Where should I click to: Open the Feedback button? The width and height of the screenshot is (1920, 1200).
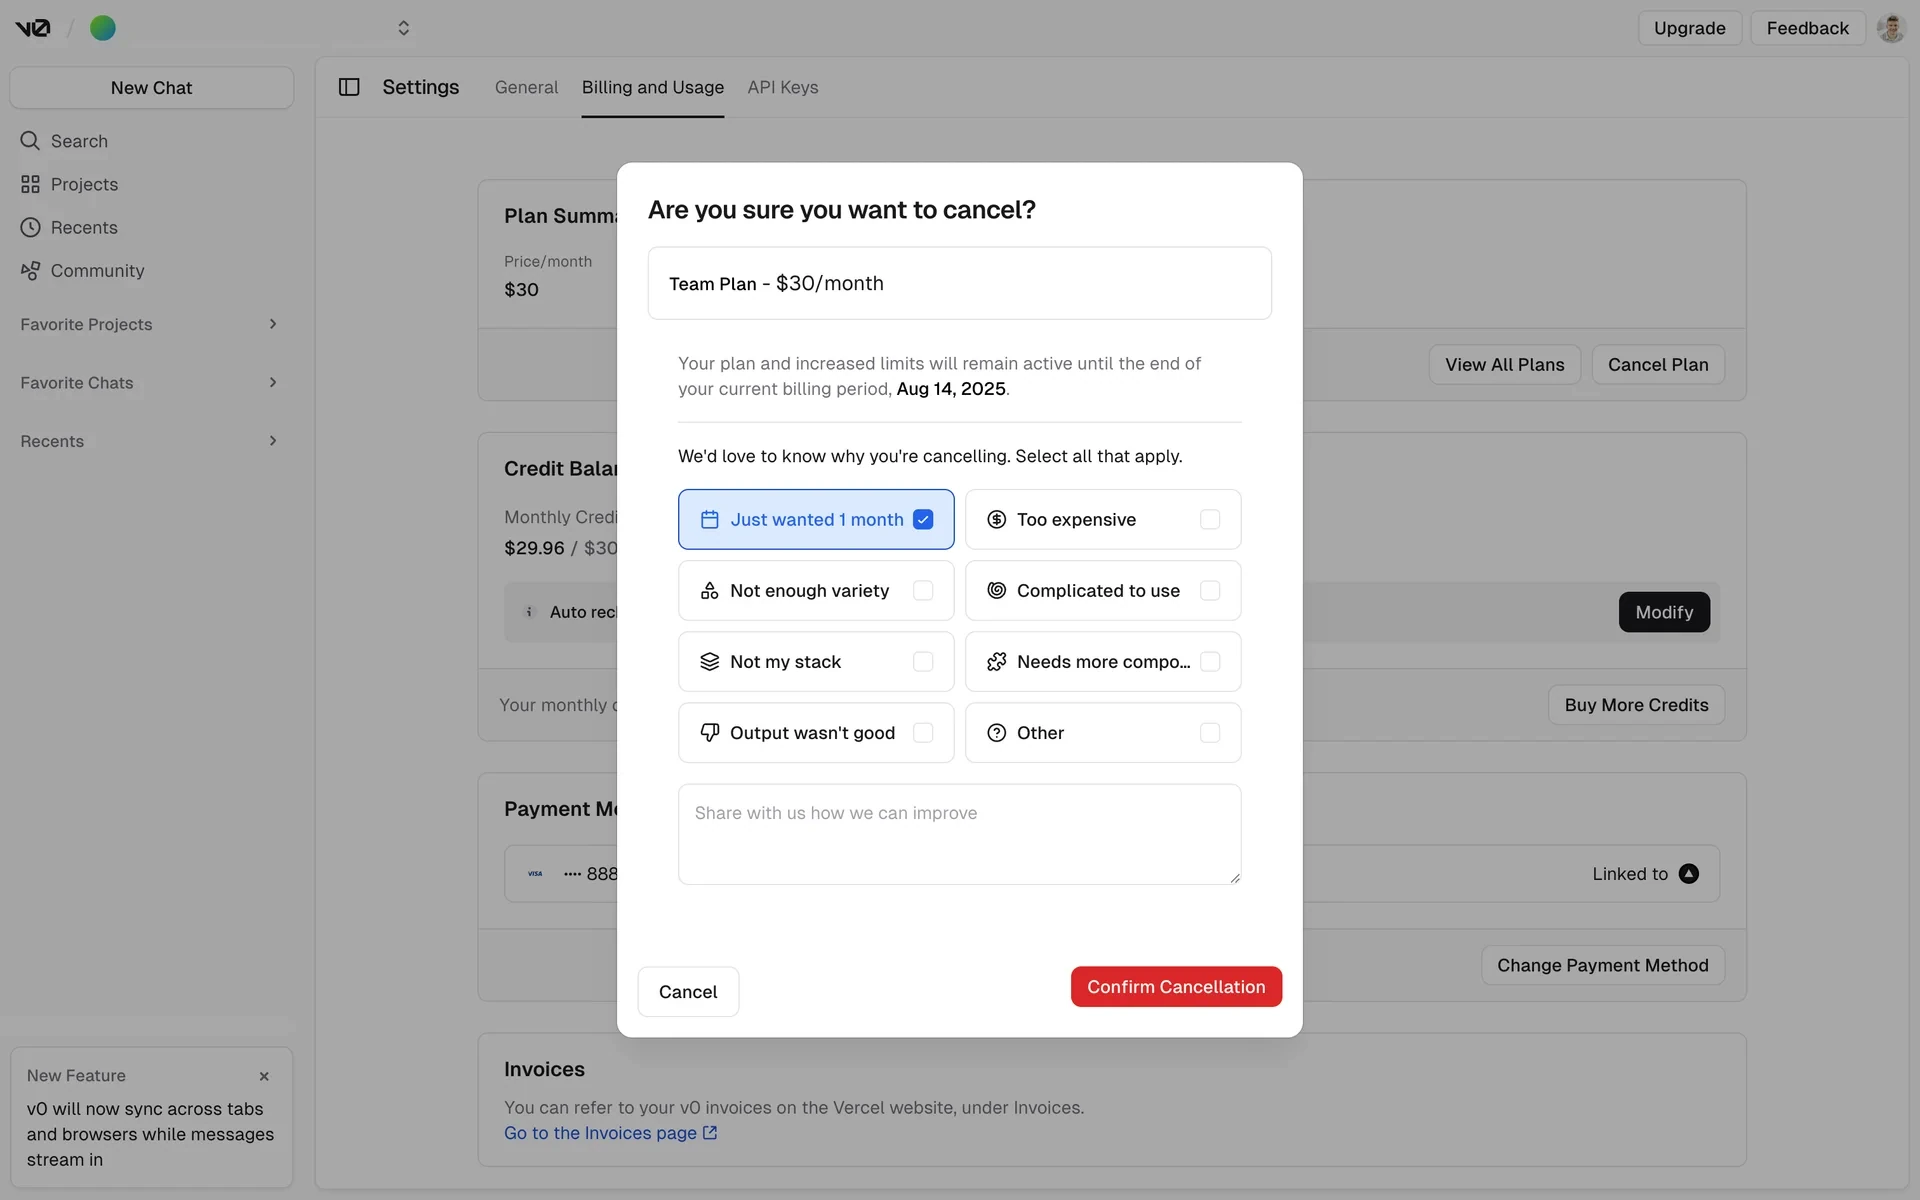(1807, 28)
